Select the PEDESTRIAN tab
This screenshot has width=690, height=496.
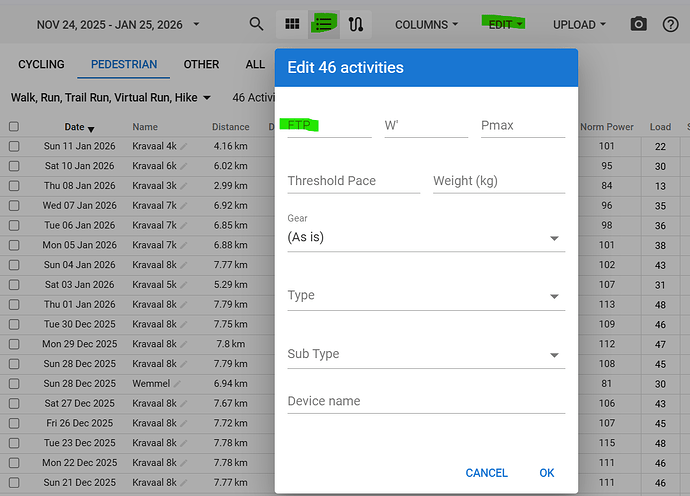click(x=124, y=64)
